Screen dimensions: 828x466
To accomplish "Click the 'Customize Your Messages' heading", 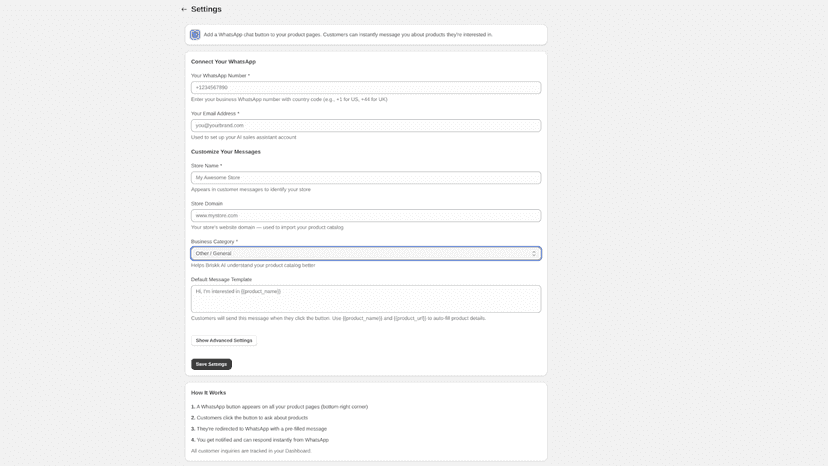I will pos(226,152).
